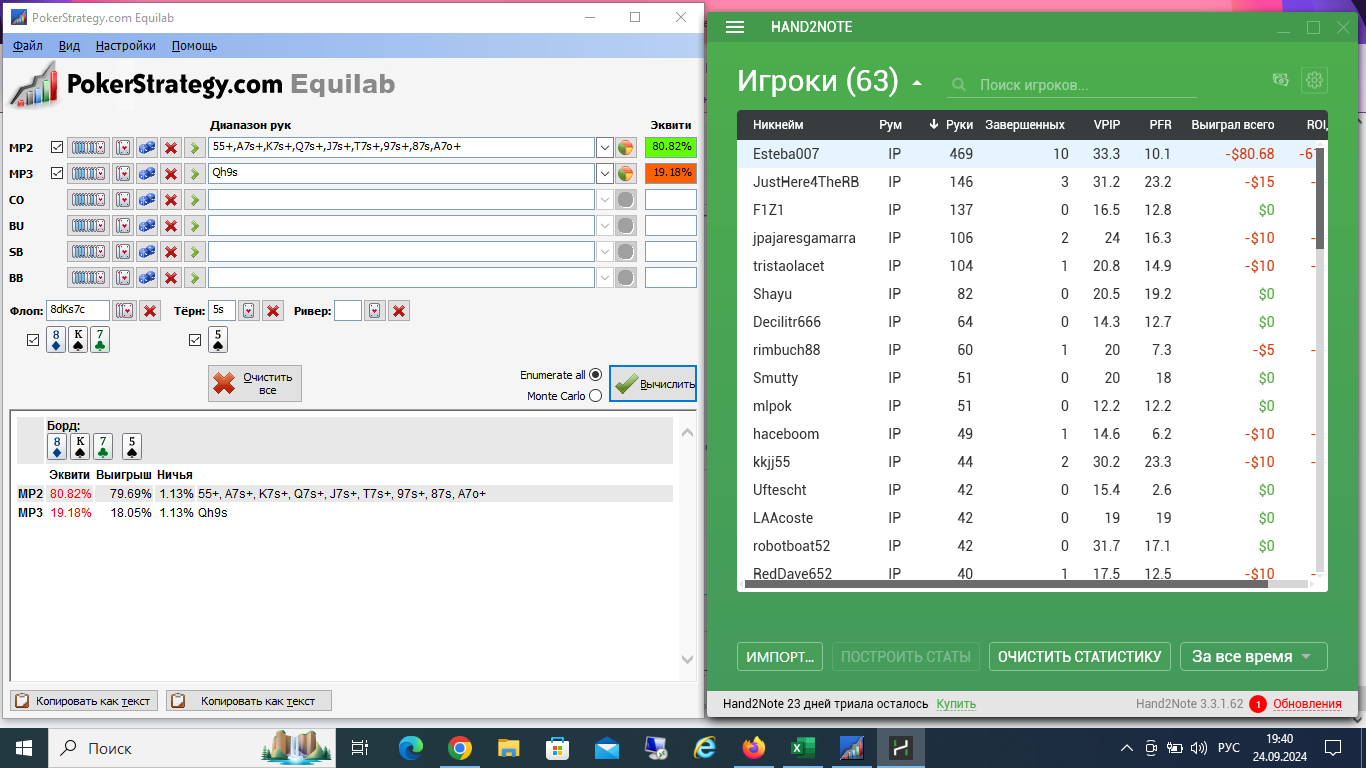Select player row JustHere4TheRB

coord(1026,182)
